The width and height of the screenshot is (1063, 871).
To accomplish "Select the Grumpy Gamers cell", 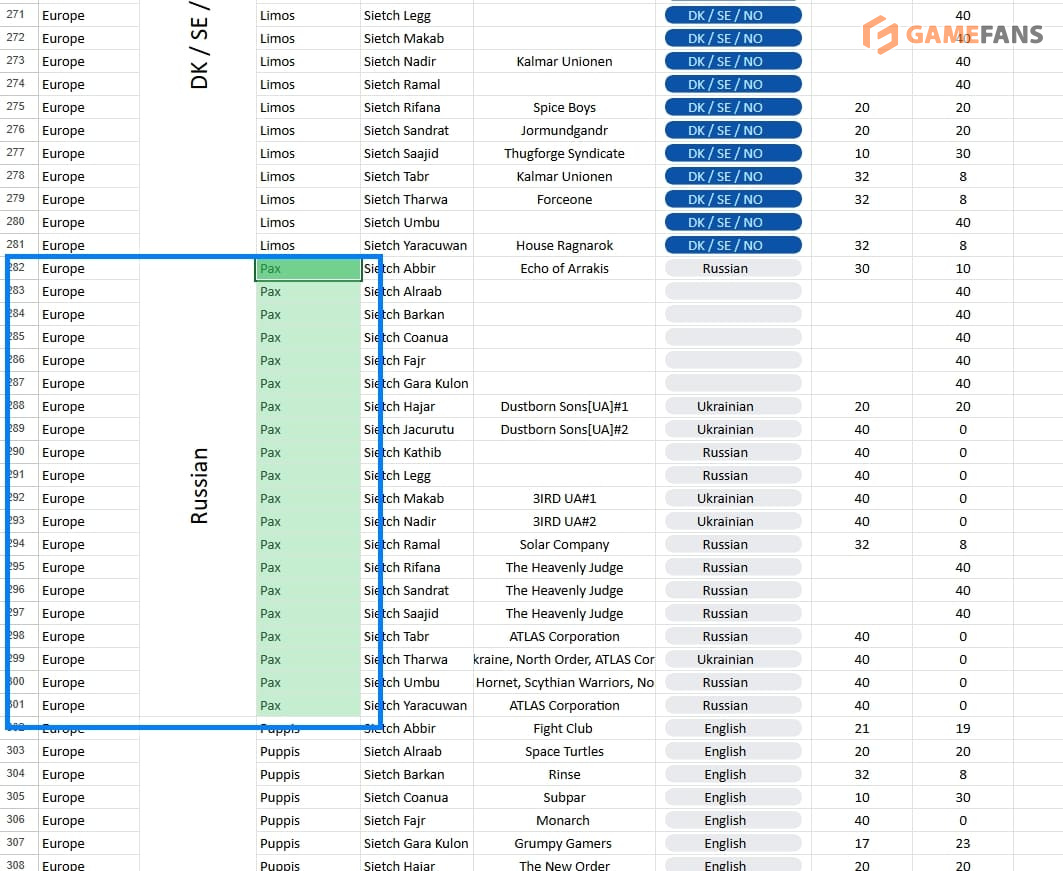I will coord(564,843).
